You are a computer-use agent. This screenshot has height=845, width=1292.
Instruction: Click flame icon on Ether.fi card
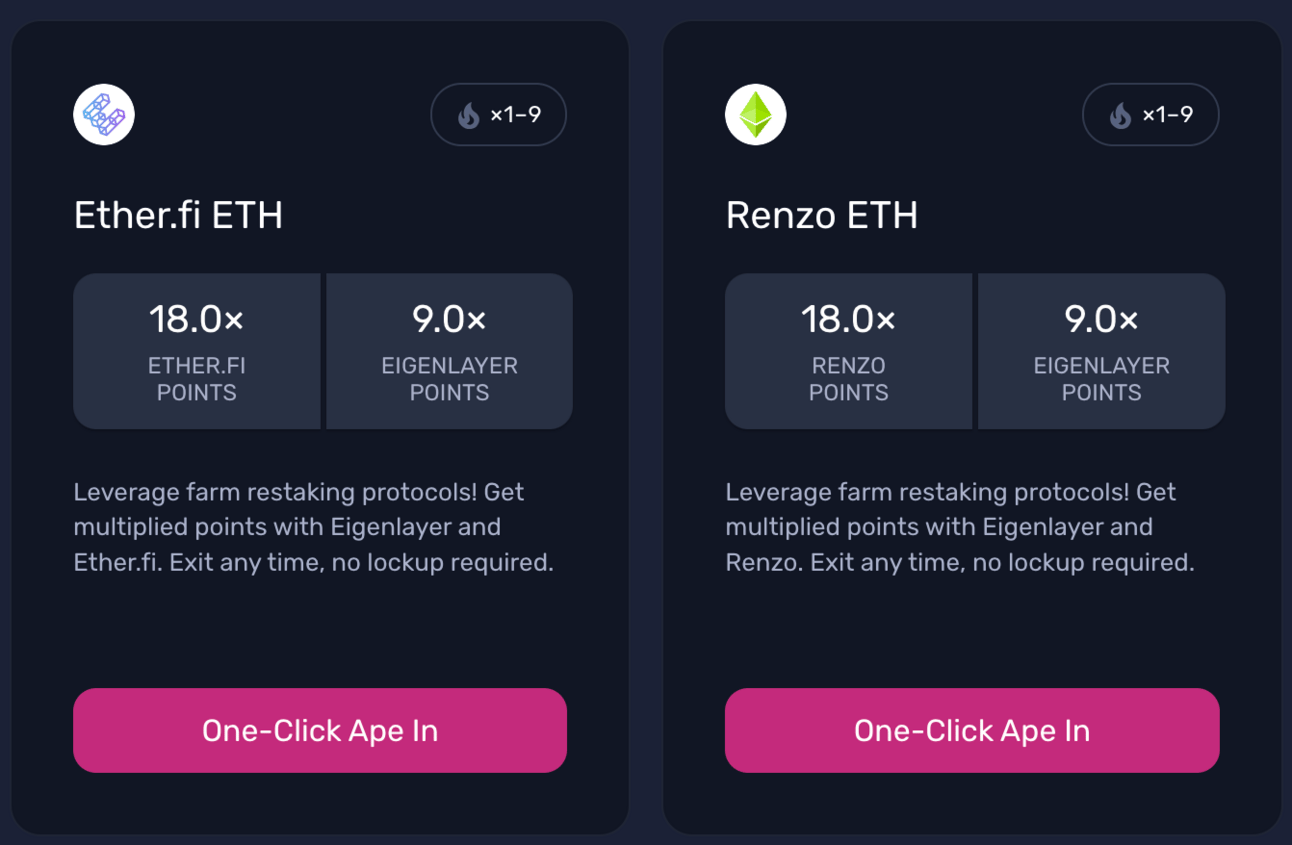469,116
